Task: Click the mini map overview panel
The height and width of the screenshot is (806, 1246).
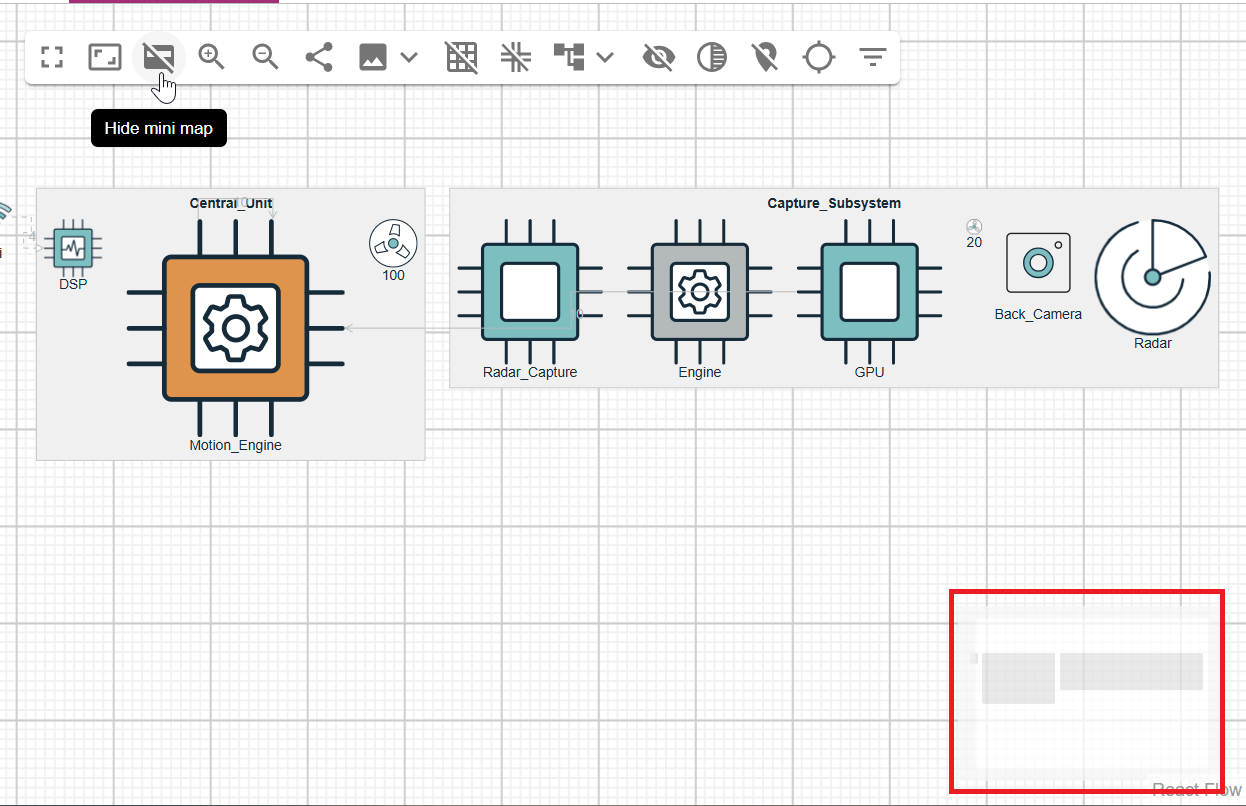Action: [x=1086, y=692]
